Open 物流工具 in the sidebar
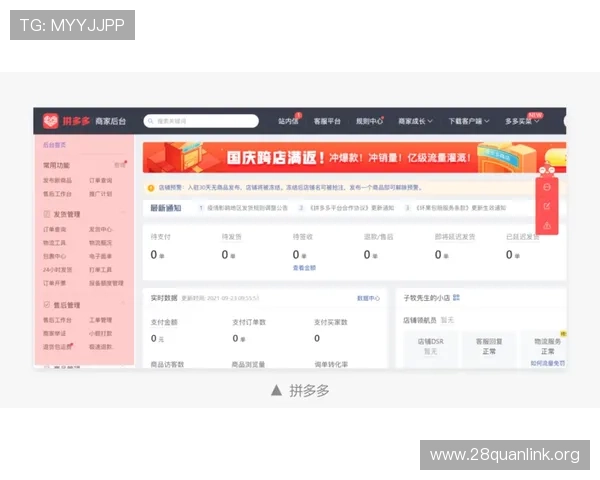This screenshot has height=480, width=600. click(54, 243)
